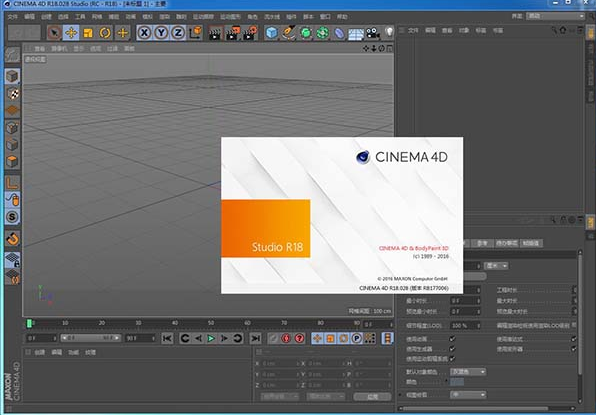This screenshot has height=415, width=596.
Task: Open 文件 menu in main menu bar
Action: [x=13, y=17]
